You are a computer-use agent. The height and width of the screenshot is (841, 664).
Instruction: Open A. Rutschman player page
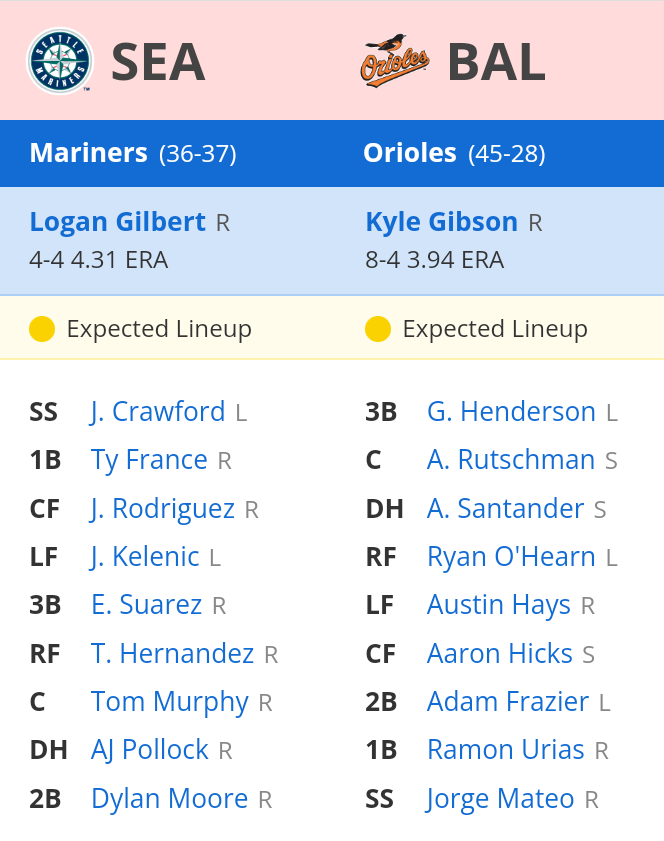click(x=510, y=460)
